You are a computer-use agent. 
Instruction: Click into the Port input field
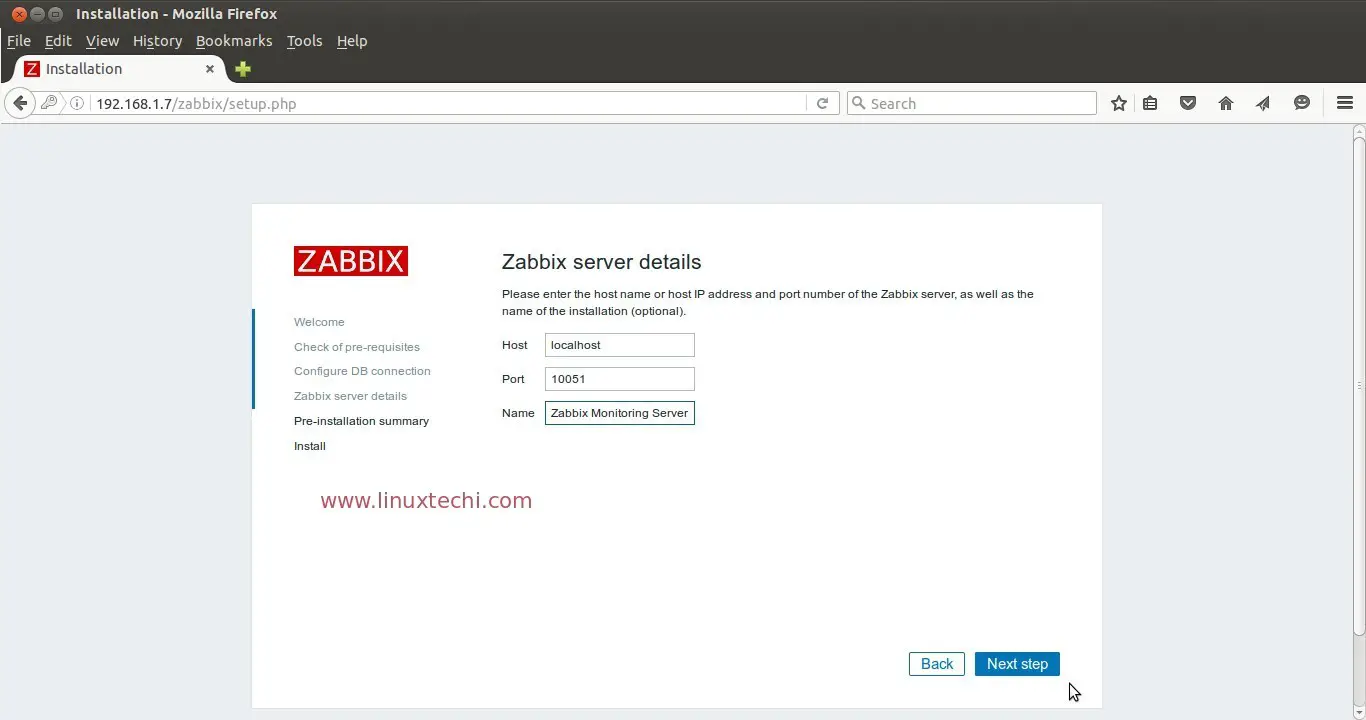[620, 379]
